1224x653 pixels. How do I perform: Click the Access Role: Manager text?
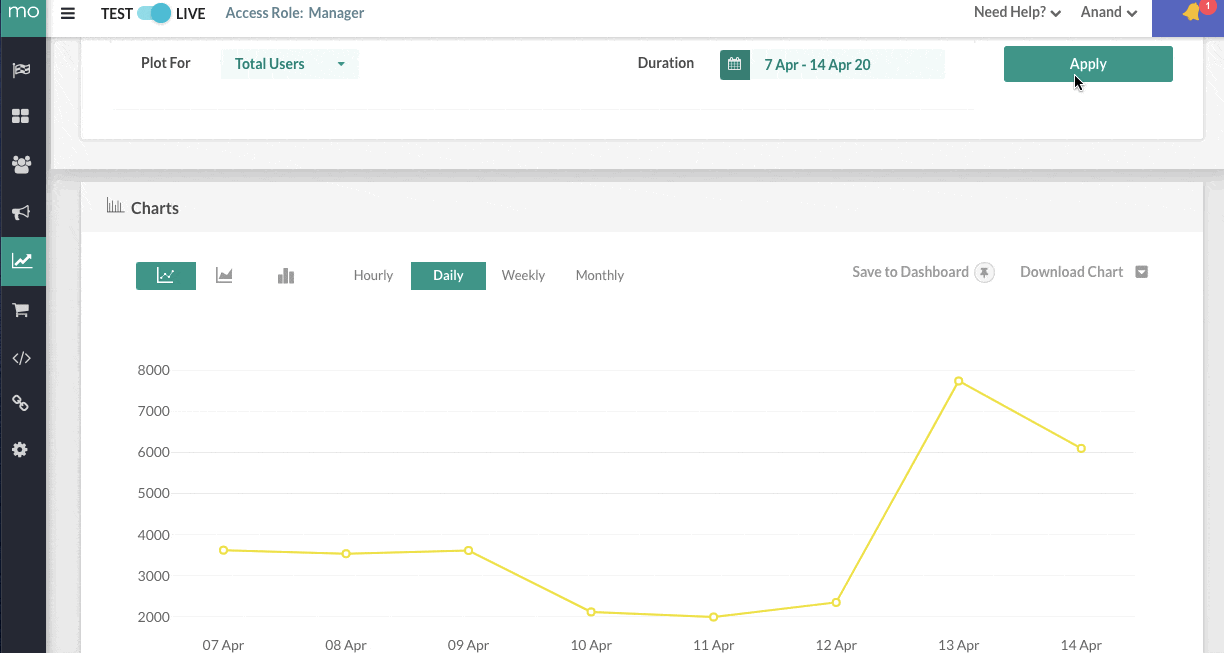click(295, 13)
